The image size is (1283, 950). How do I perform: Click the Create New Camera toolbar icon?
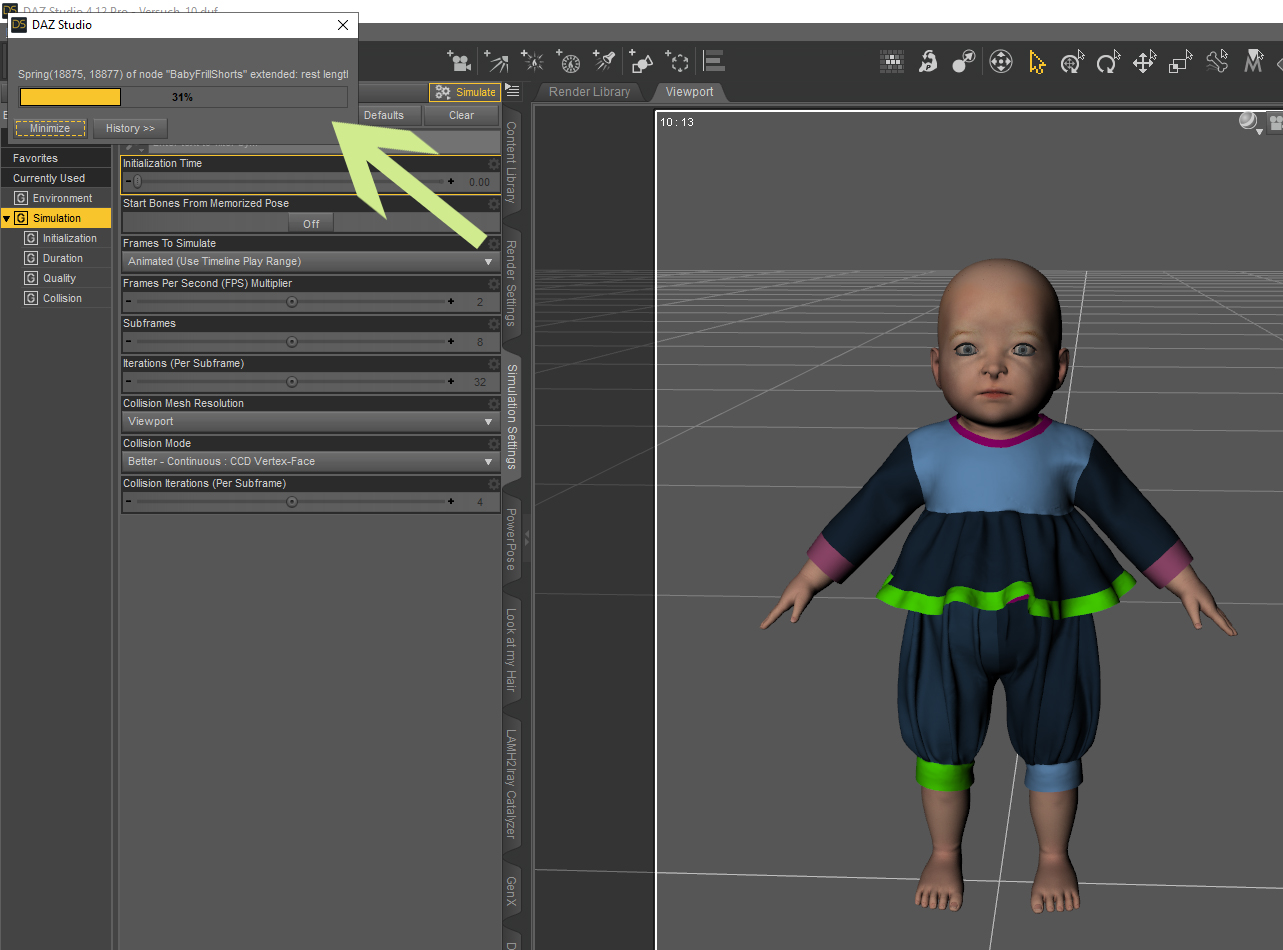point(459,62)
